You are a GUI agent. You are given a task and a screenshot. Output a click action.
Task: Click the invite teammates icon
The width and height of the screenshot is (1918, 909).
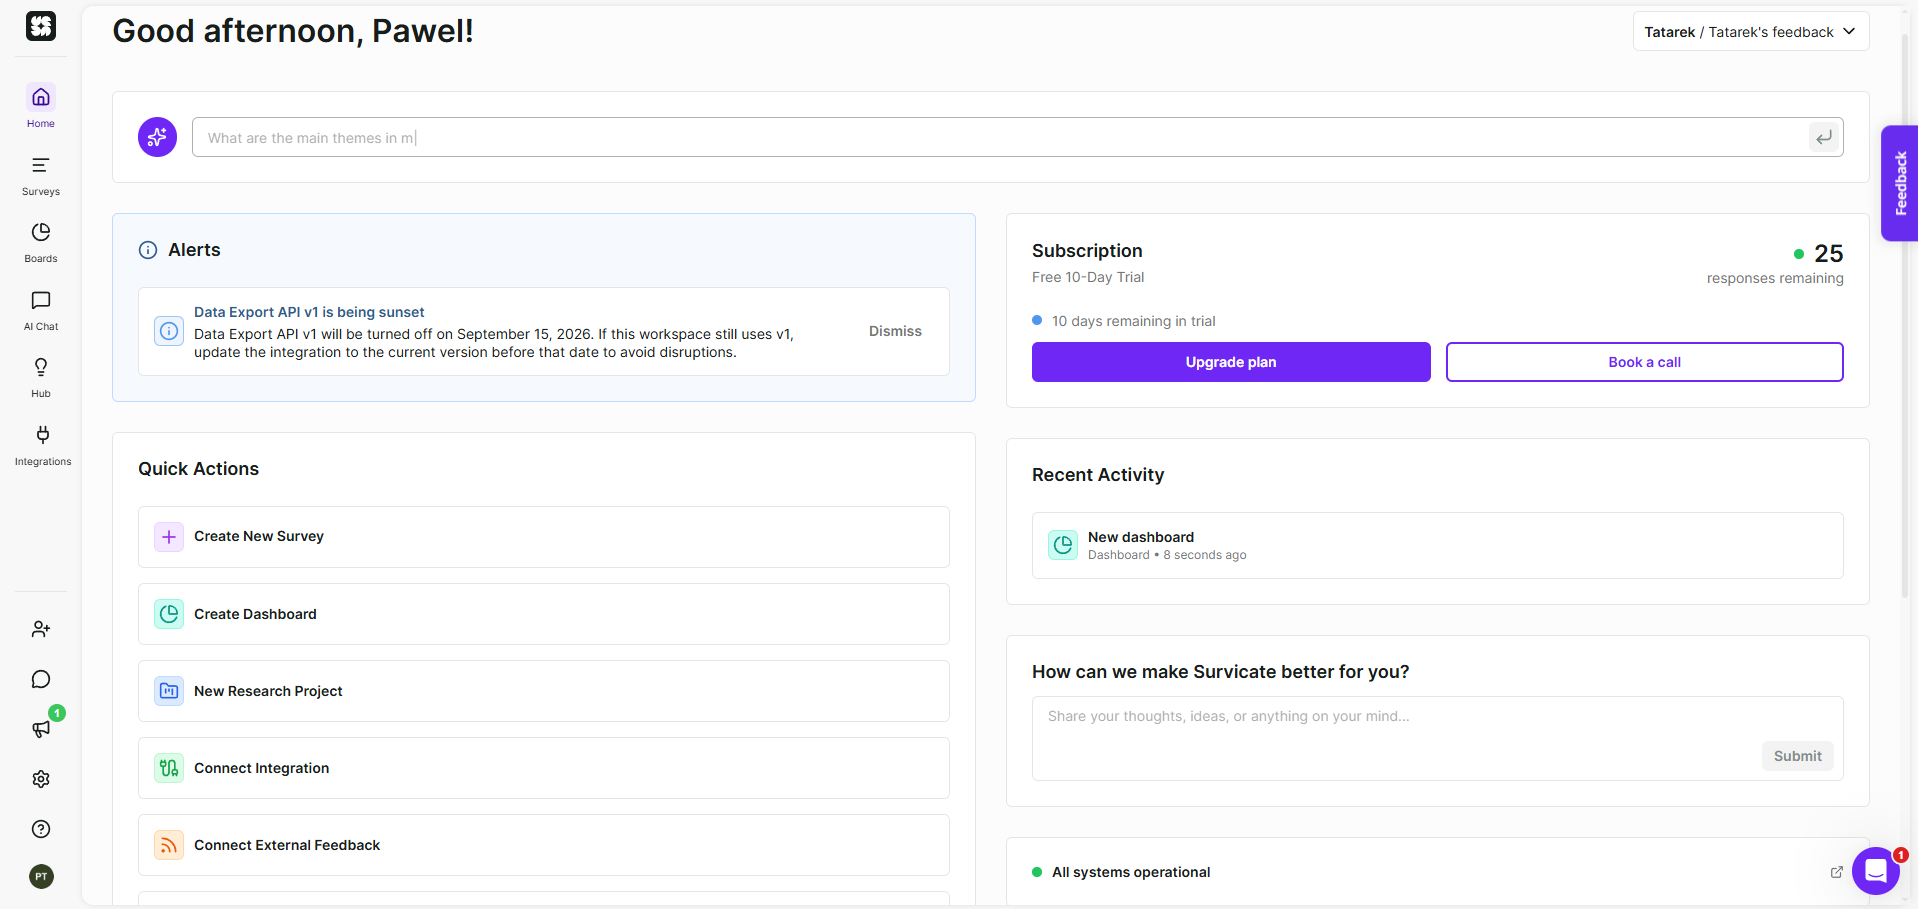coord(41,629)
